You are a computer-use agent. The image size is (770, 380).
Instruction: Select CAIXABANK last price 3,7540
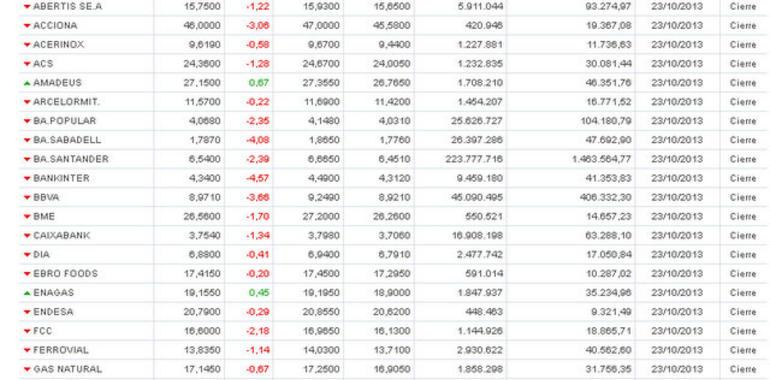[205, 235]
